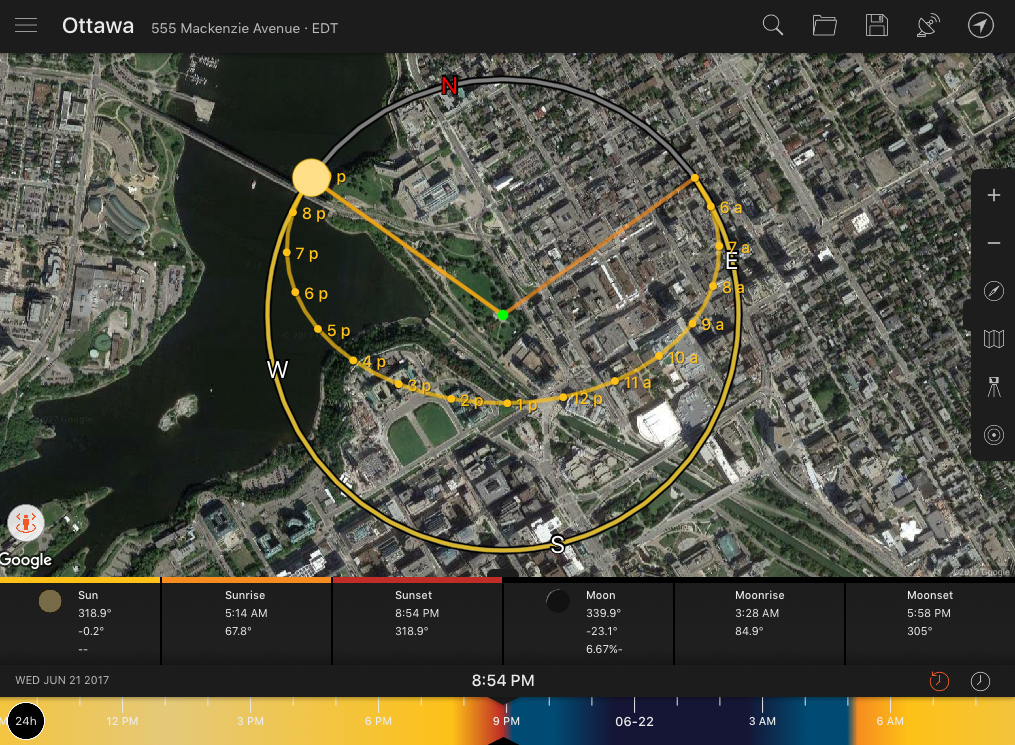The height and width of the screenshot is (745, 1015).
Task: Click the WED JUN 21 2017 date
Action: pos(62,681)
